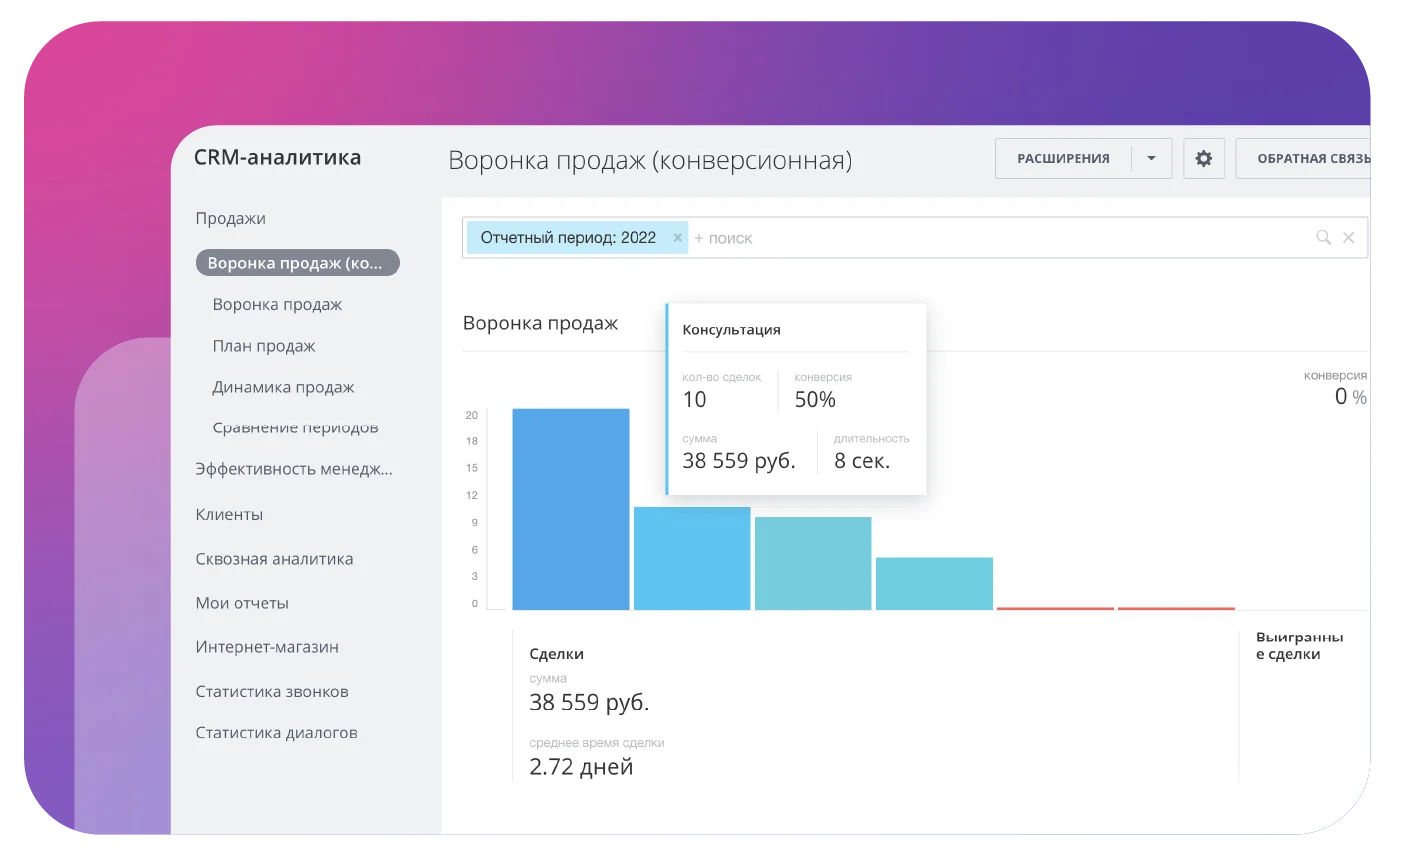
Task: Remove the Отчетный период: 2022 filter chip
Action: 677,238
